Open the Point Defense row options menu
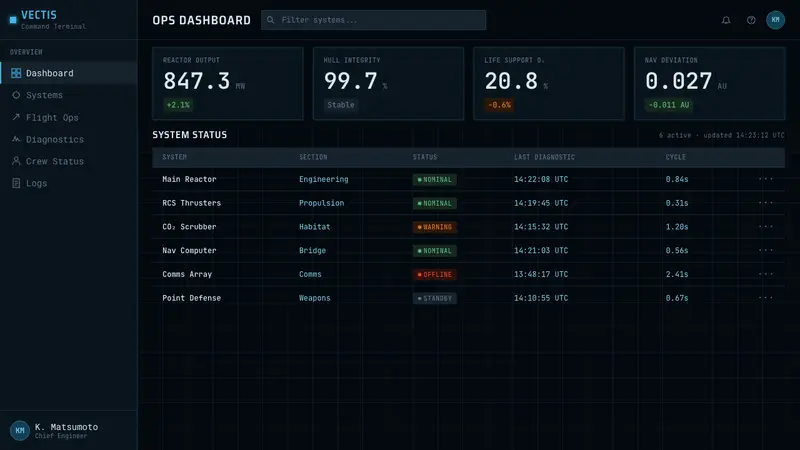Viewport: 800px width, 450px height. (765, 297)
